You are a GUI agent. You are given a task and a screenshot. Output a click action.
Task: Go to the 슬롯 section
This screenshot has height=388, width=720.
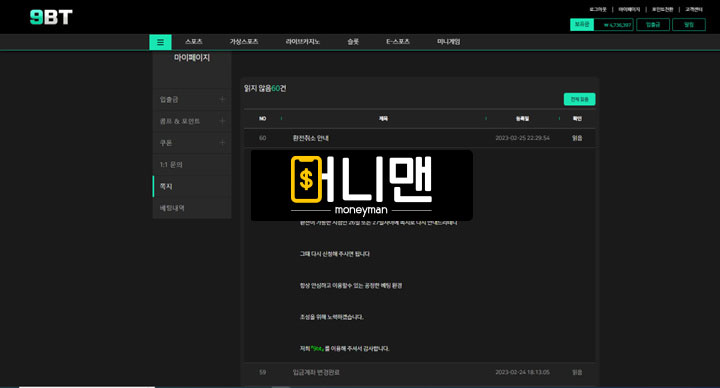(353, 42)
